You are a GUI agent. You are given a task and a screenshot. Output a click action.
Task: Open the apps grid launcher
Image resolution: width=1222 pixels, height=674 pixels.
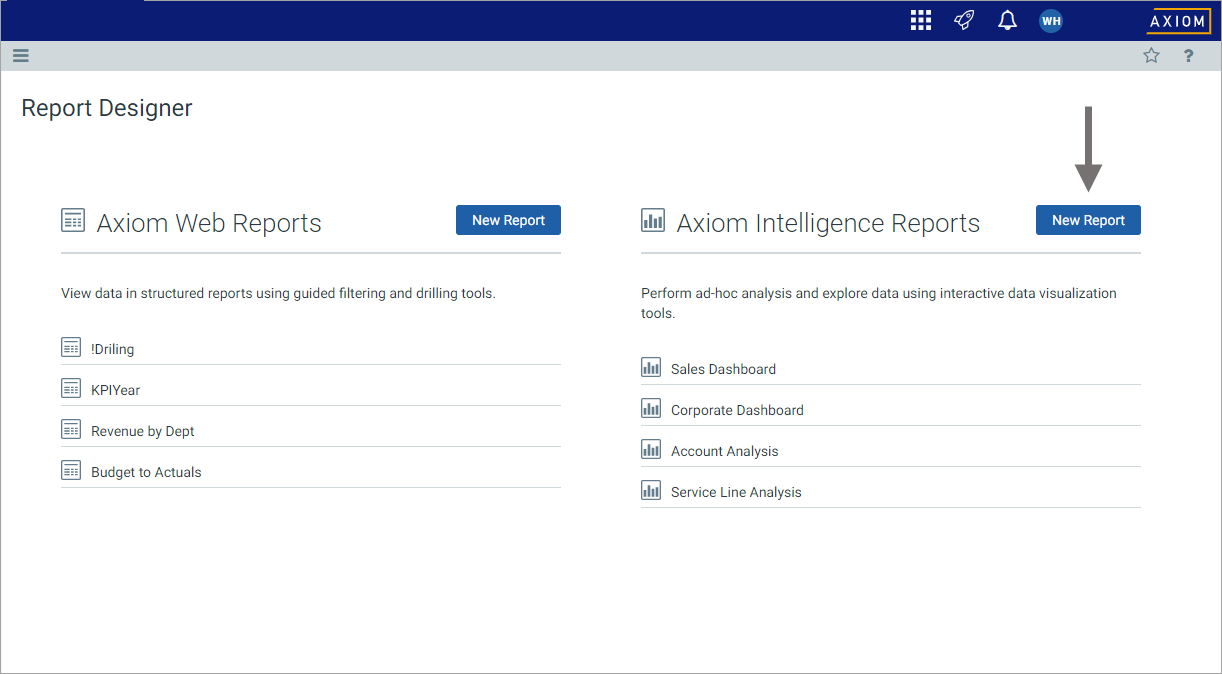click(921, 20)
